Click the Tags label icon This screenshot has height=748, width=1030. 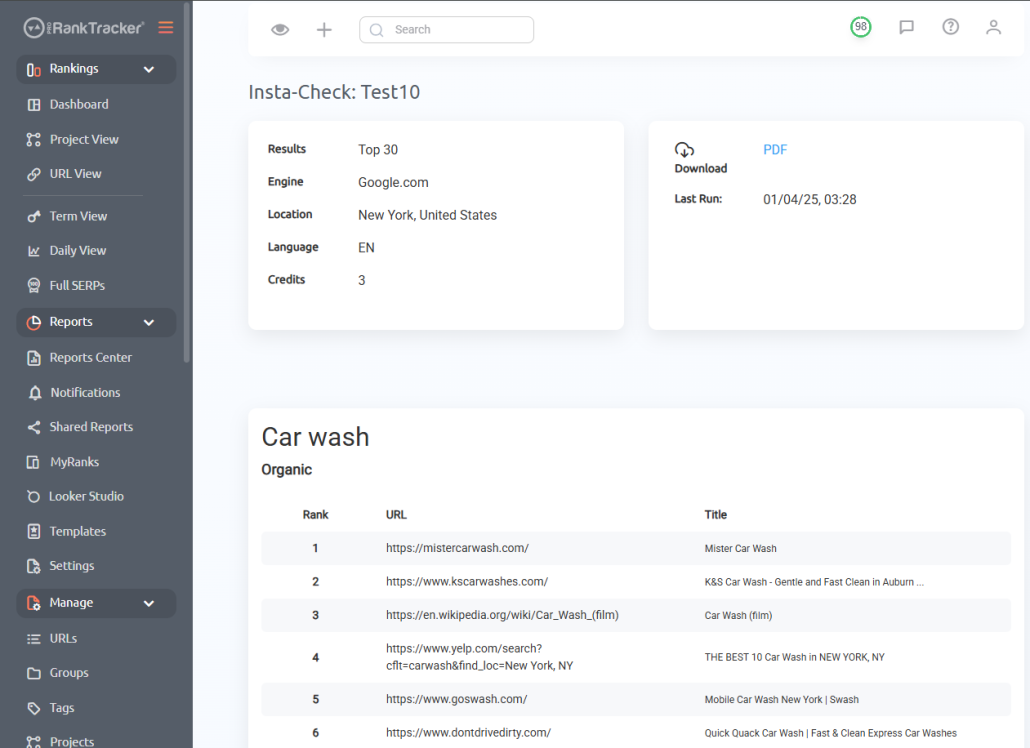(x=34, y=708)
